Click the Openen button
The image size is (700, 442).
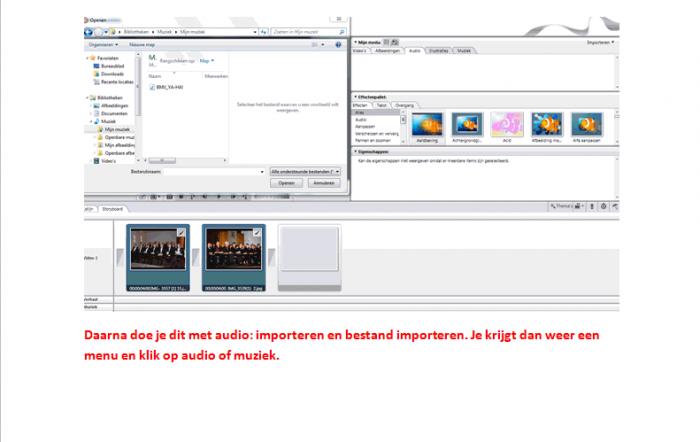[286, 183]
